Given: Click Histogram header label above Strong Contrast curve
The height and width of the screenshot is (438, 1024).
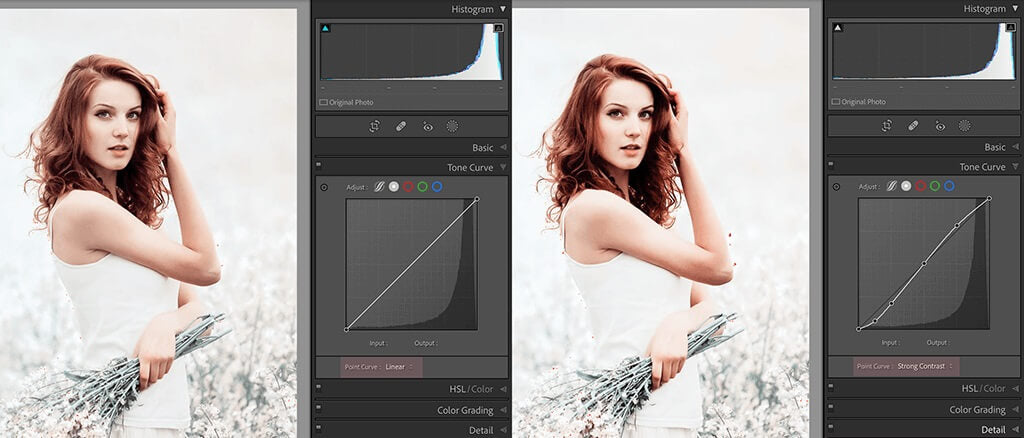Looking at the screenshot, I should tap(985, 8).
